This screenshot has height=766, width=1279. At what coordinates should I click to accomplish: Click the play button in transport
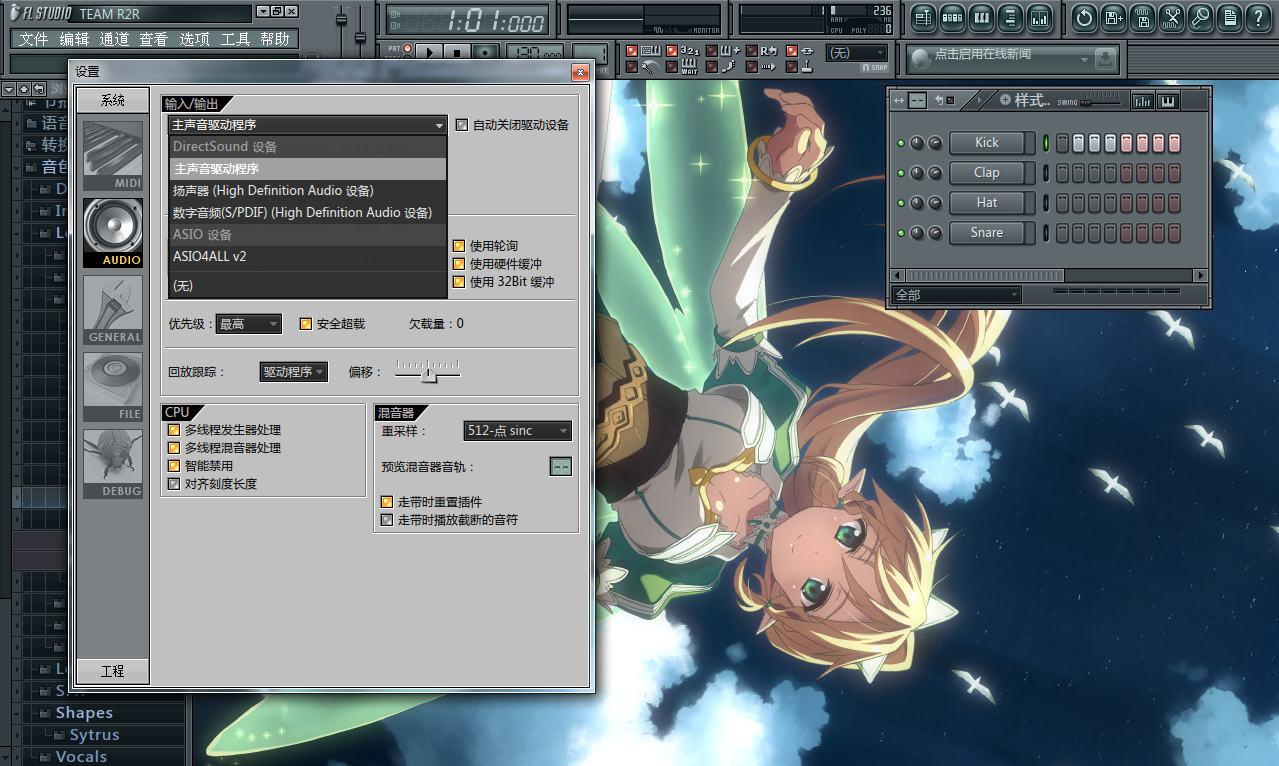click(x=429, y=53)
